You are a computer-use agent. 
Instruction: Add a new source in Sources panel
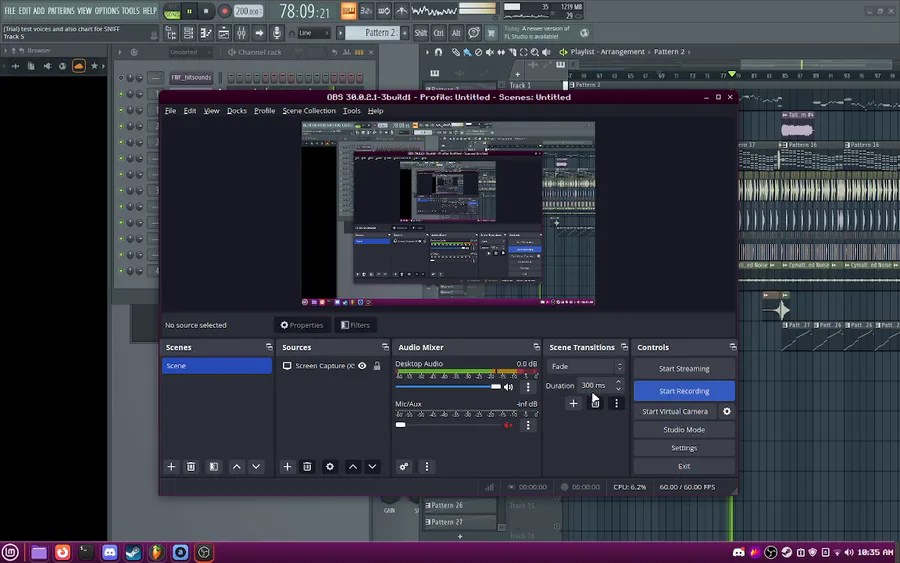(287, 467)
